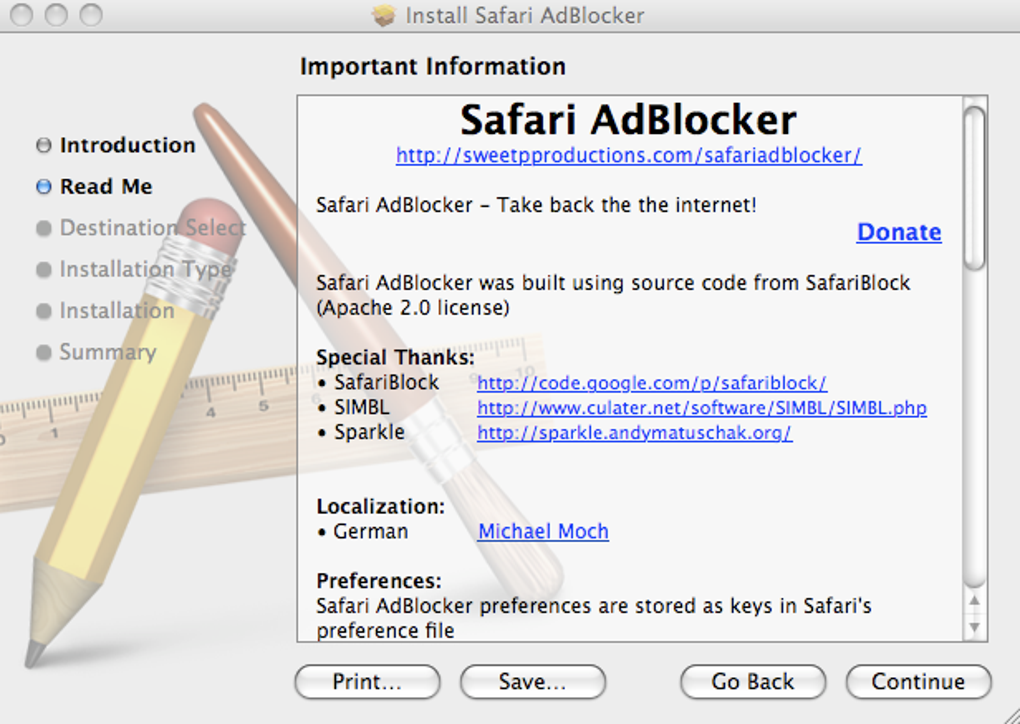Click the Installation step bullet
1020x724 pixels.
point(44,311)
